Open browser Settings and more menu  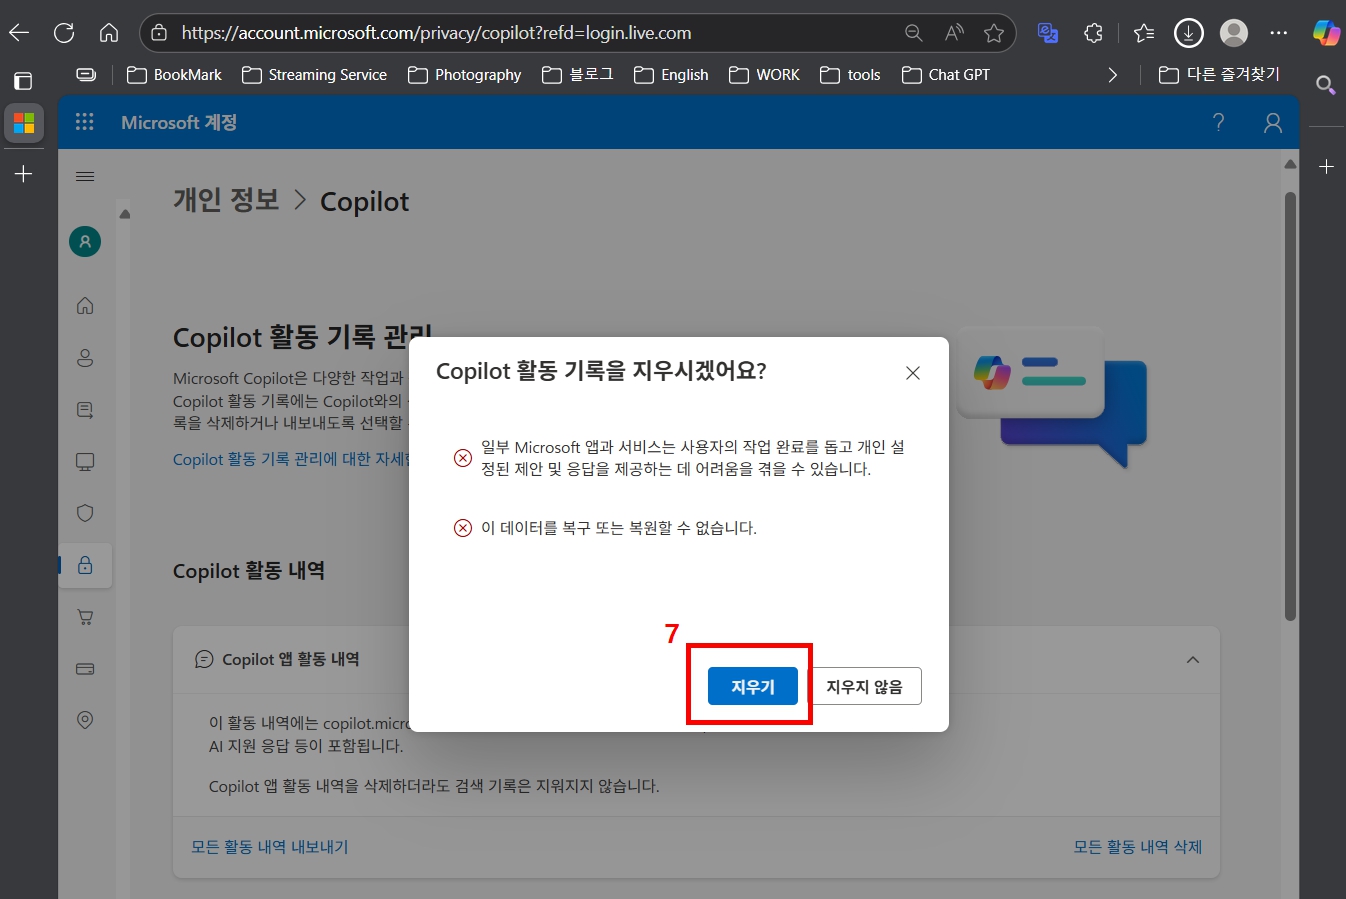click(x=1279, y=33)
